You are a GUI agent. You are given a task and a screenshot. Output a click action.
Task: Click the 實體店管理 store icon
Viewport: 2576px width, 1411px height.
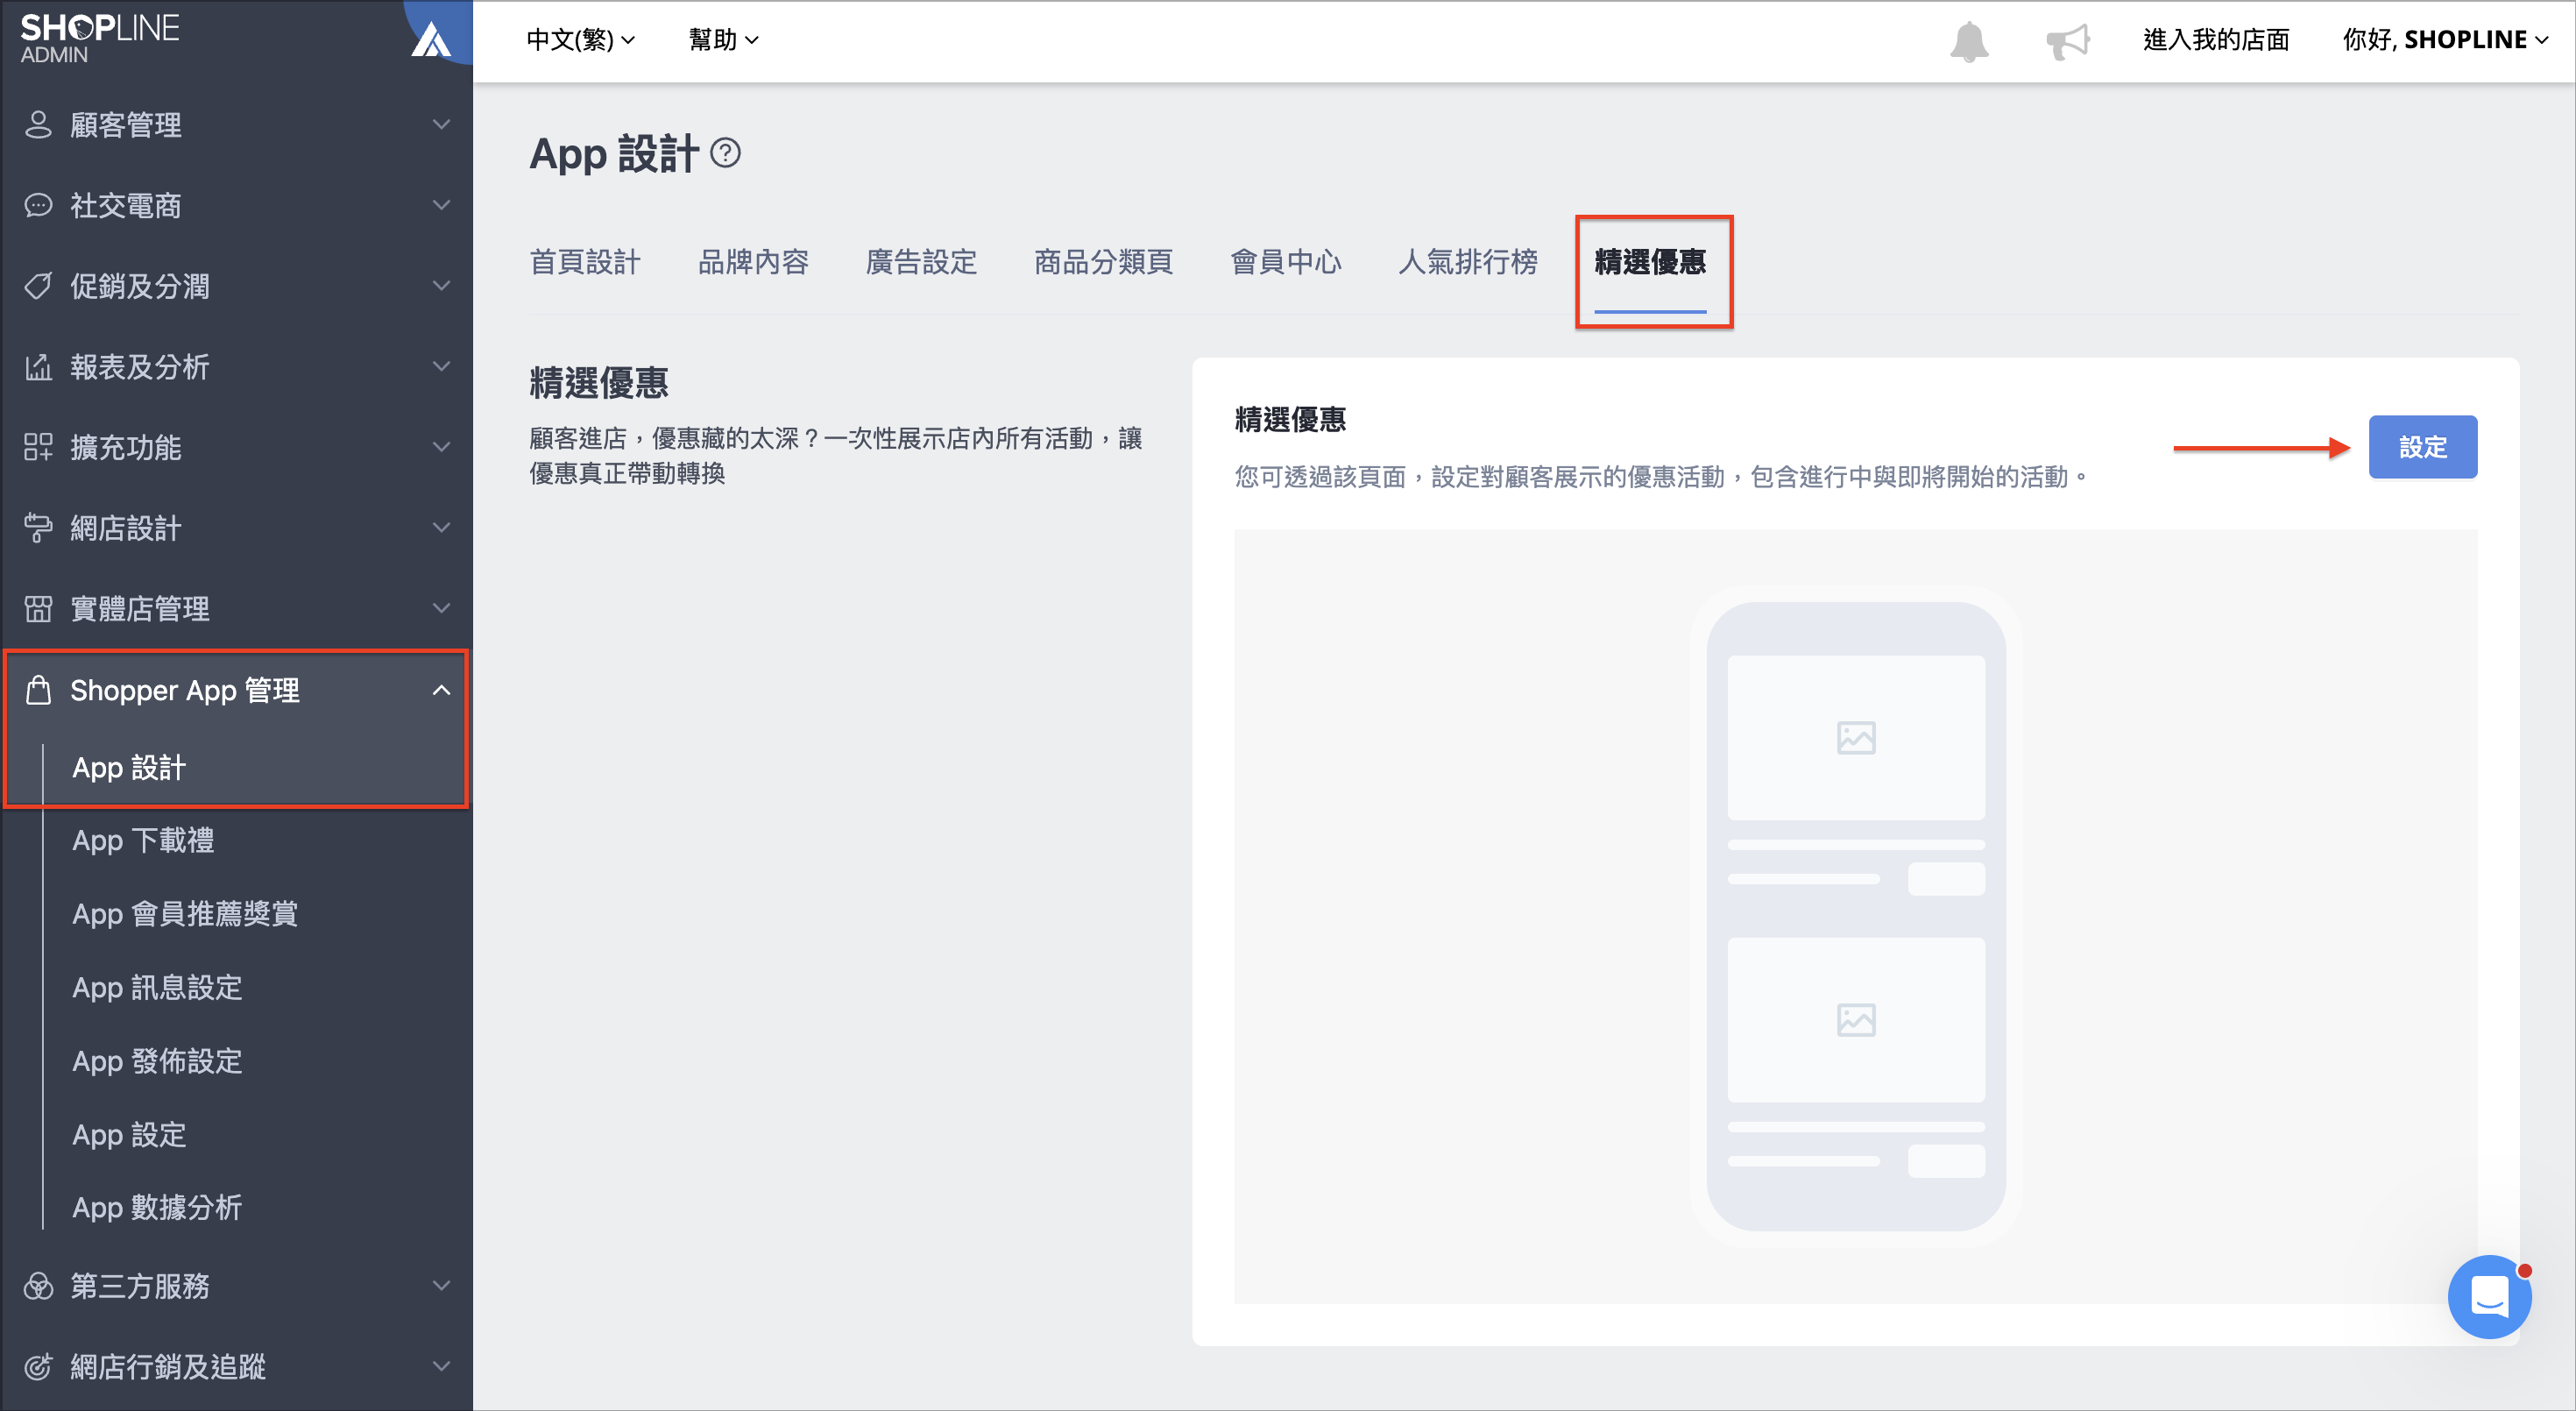38,609
